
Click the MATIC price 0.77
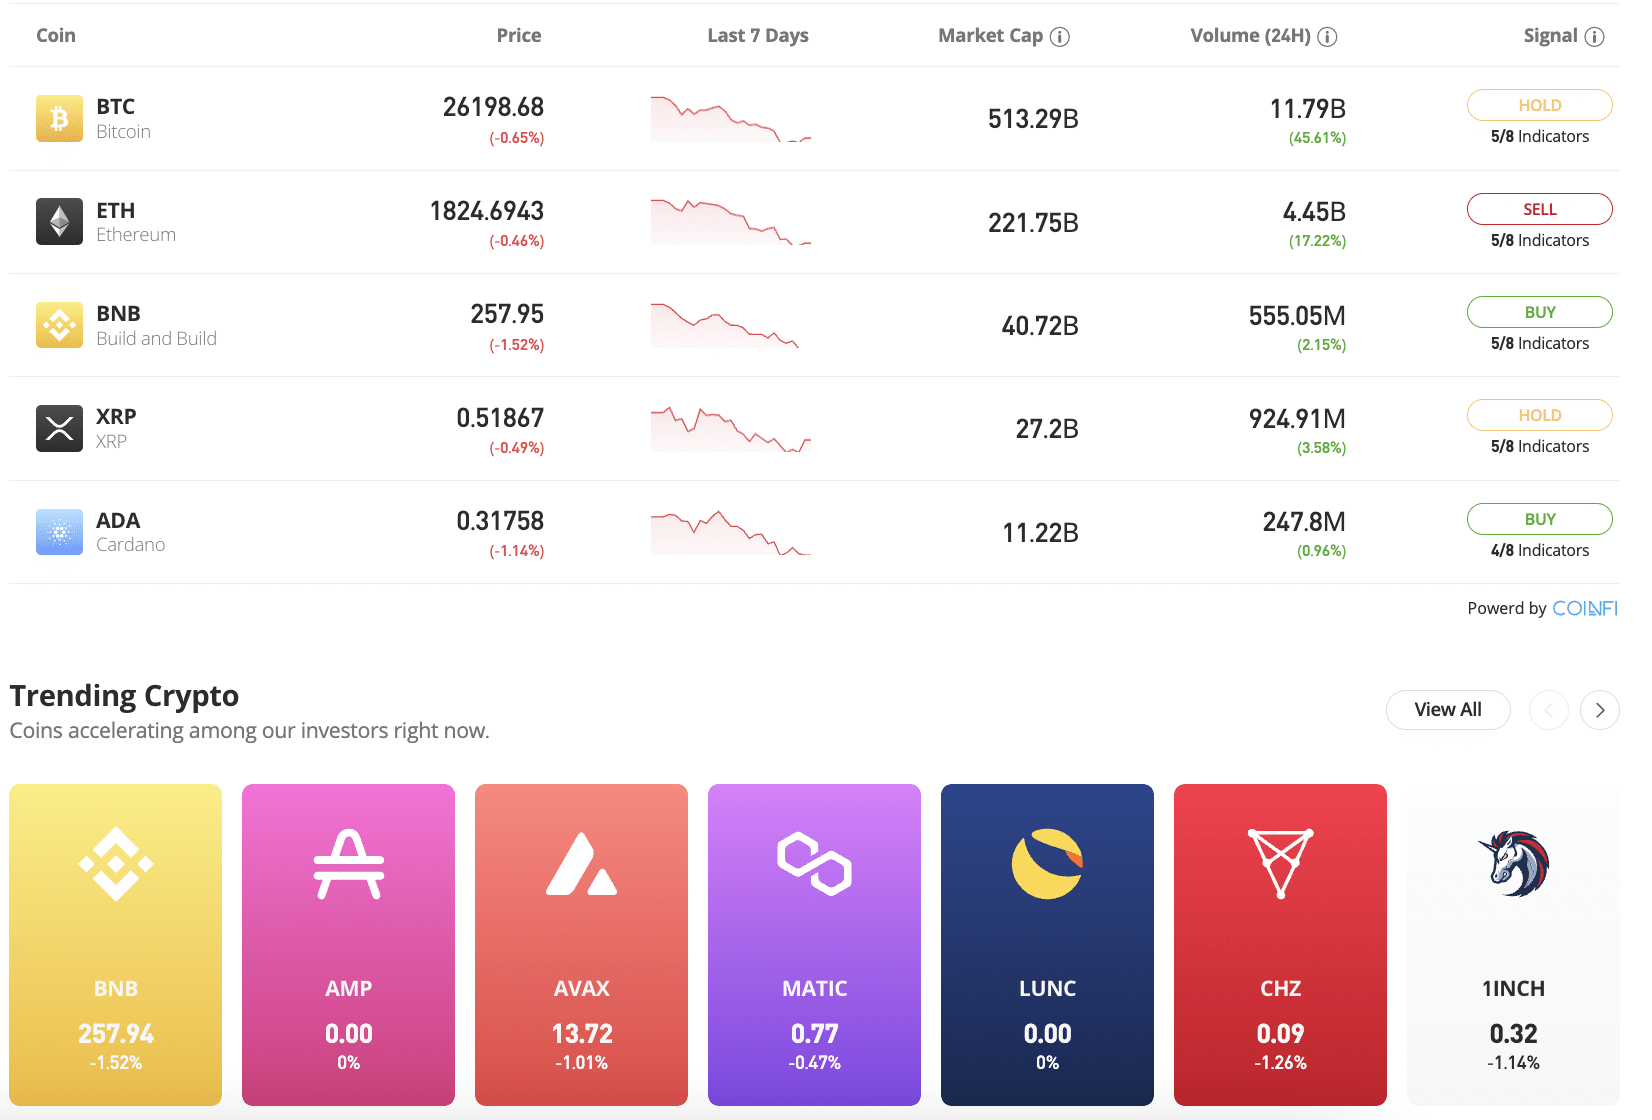pyautogui.click(x=815, y=1034)
